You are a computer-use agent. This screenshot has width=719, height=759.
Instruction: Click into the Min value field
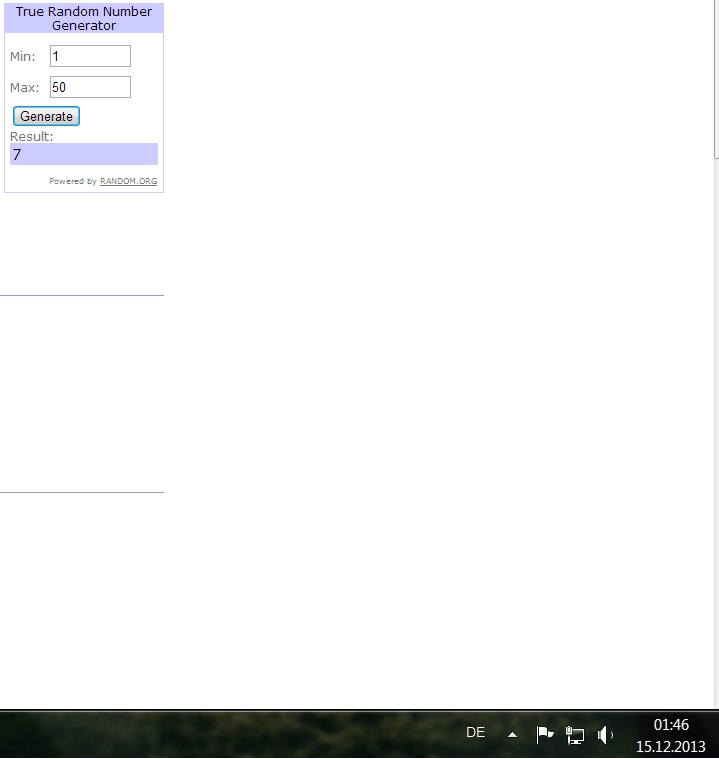pyautogui.click(x=90, y=57)
